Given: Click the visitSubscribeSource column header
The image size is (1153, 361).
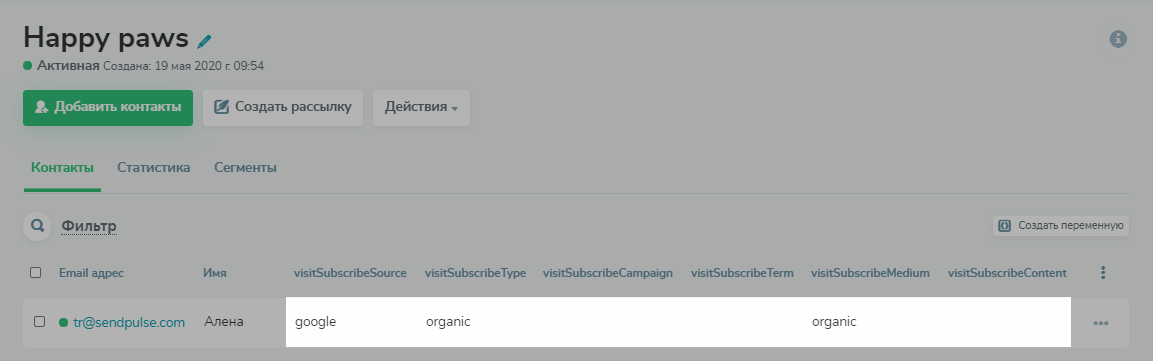Looking at the screenshot, I should click(350, 273).
